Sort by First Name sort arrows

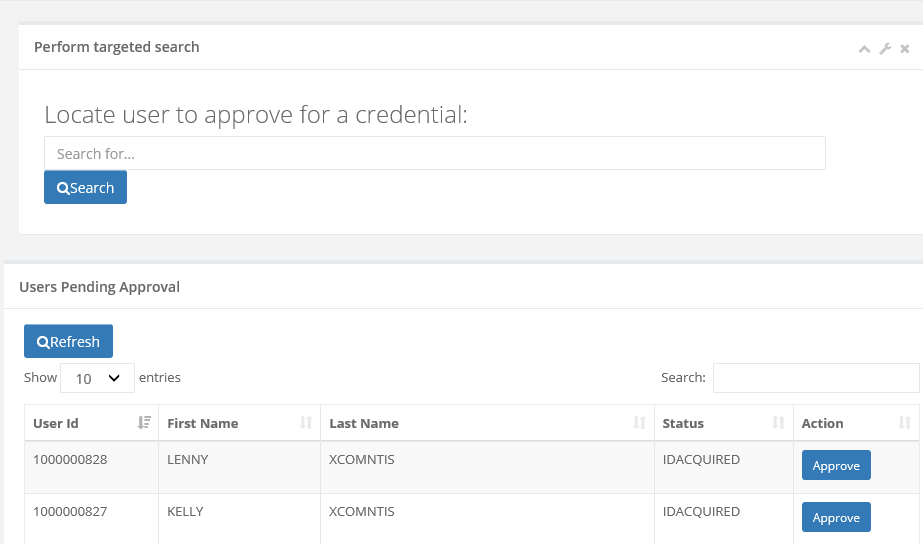pyautogui.click(x=306, y=423)
